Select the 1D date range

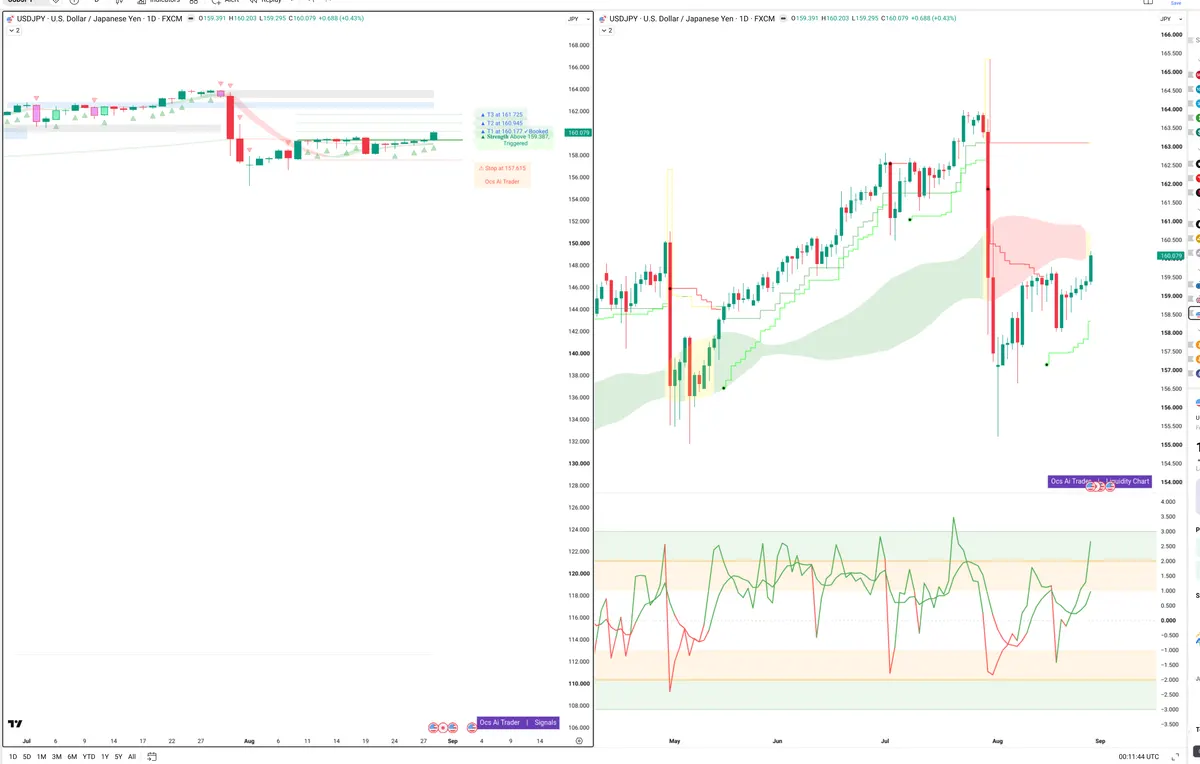click(x=13, y=757)
